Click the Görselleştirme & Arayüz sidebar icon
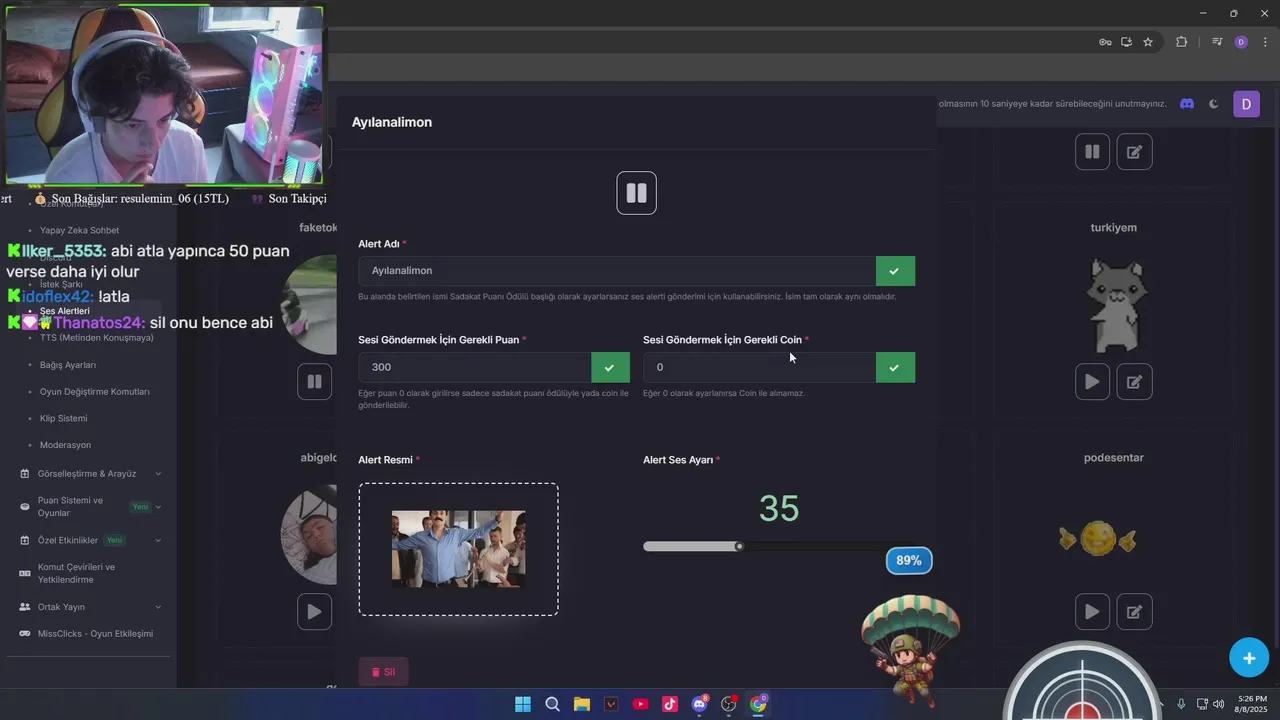 (25, 474)
